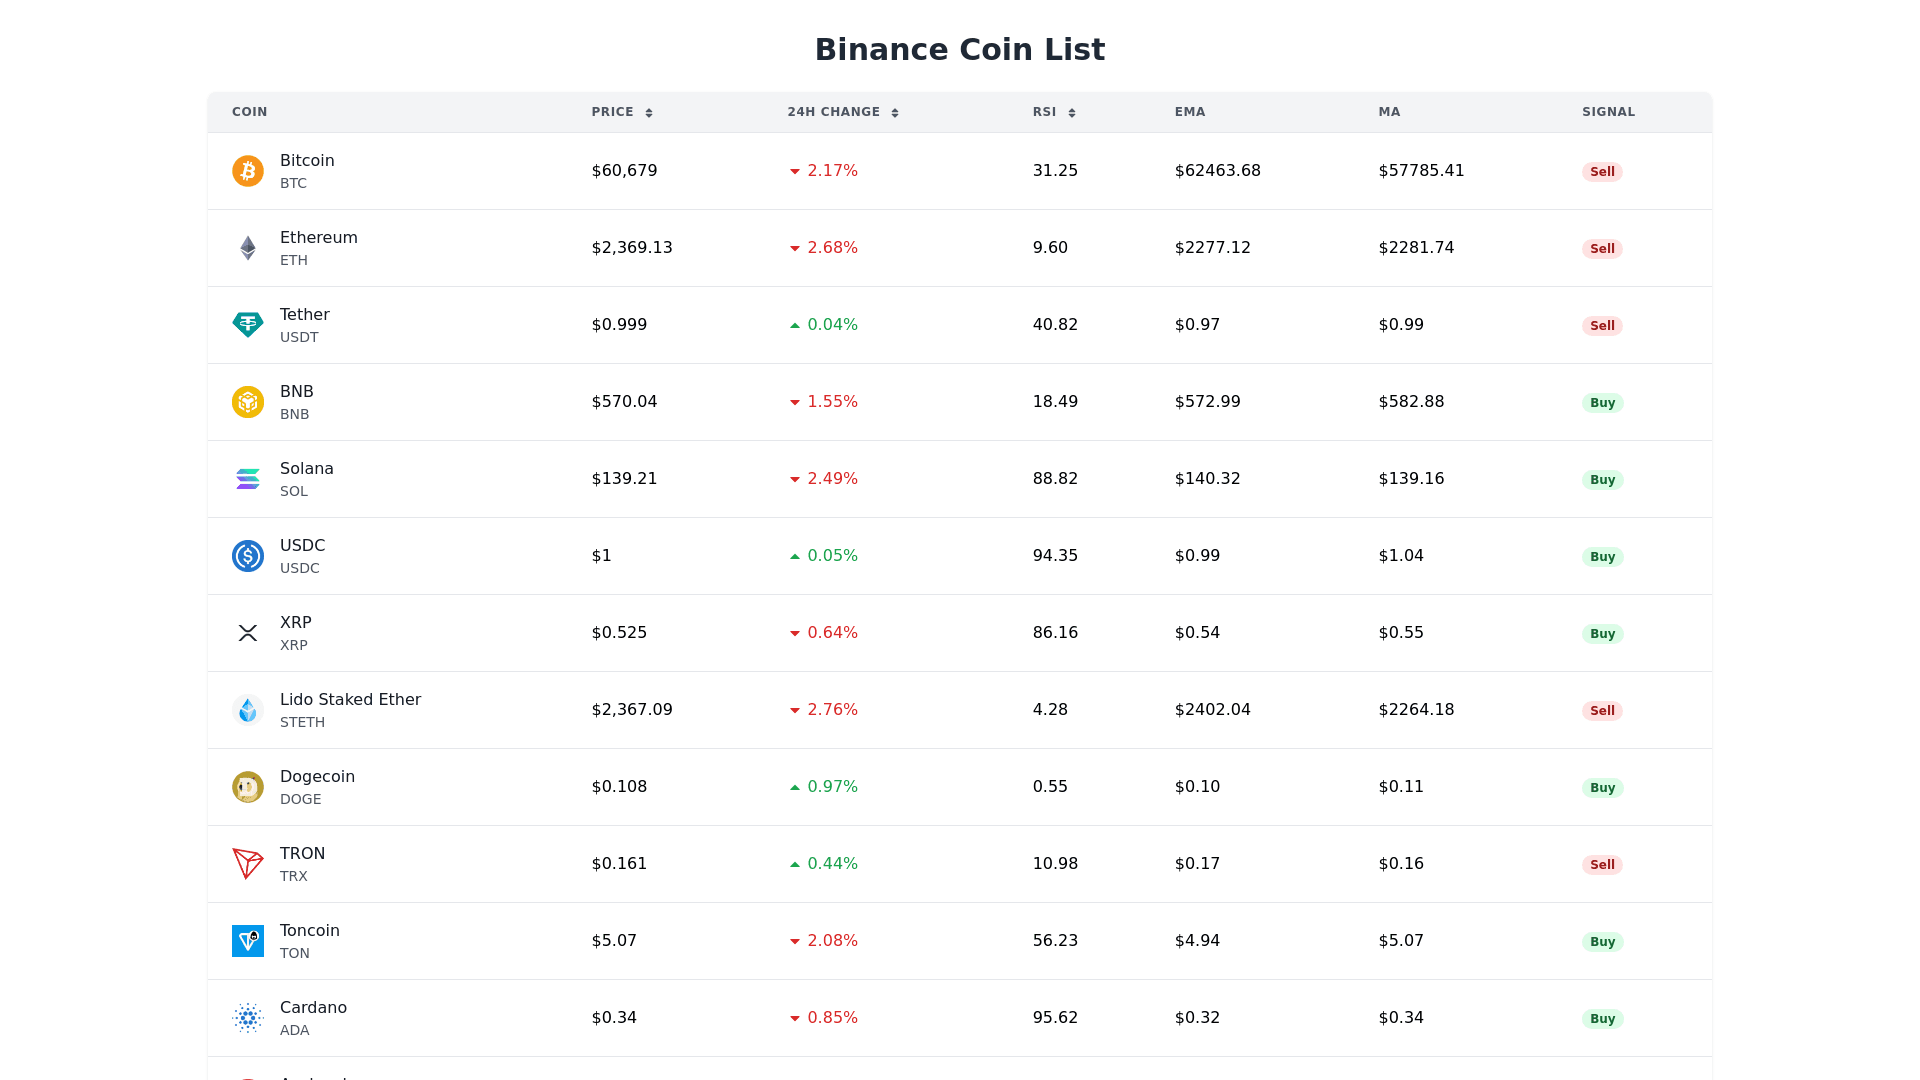Click the Sell badge for Bitcoin

(x=1602, y=172)
